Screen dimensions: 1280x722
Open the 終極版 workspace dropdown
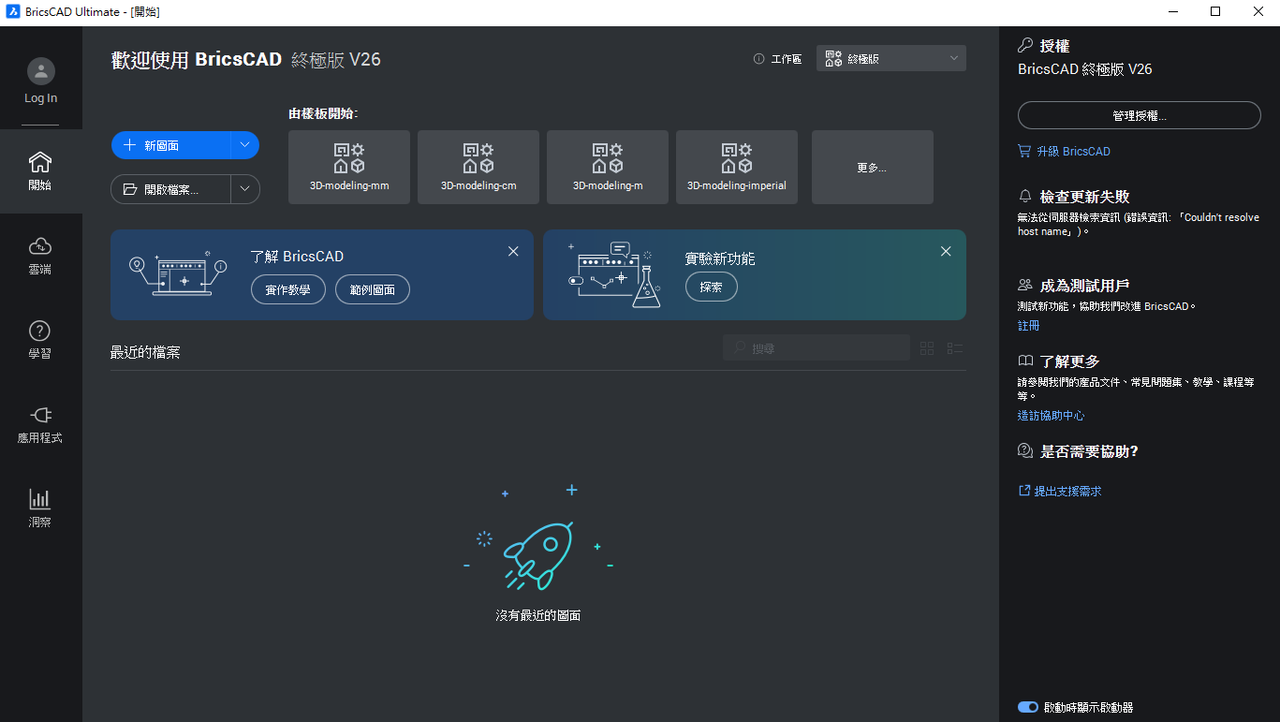[x=891, y=59]
